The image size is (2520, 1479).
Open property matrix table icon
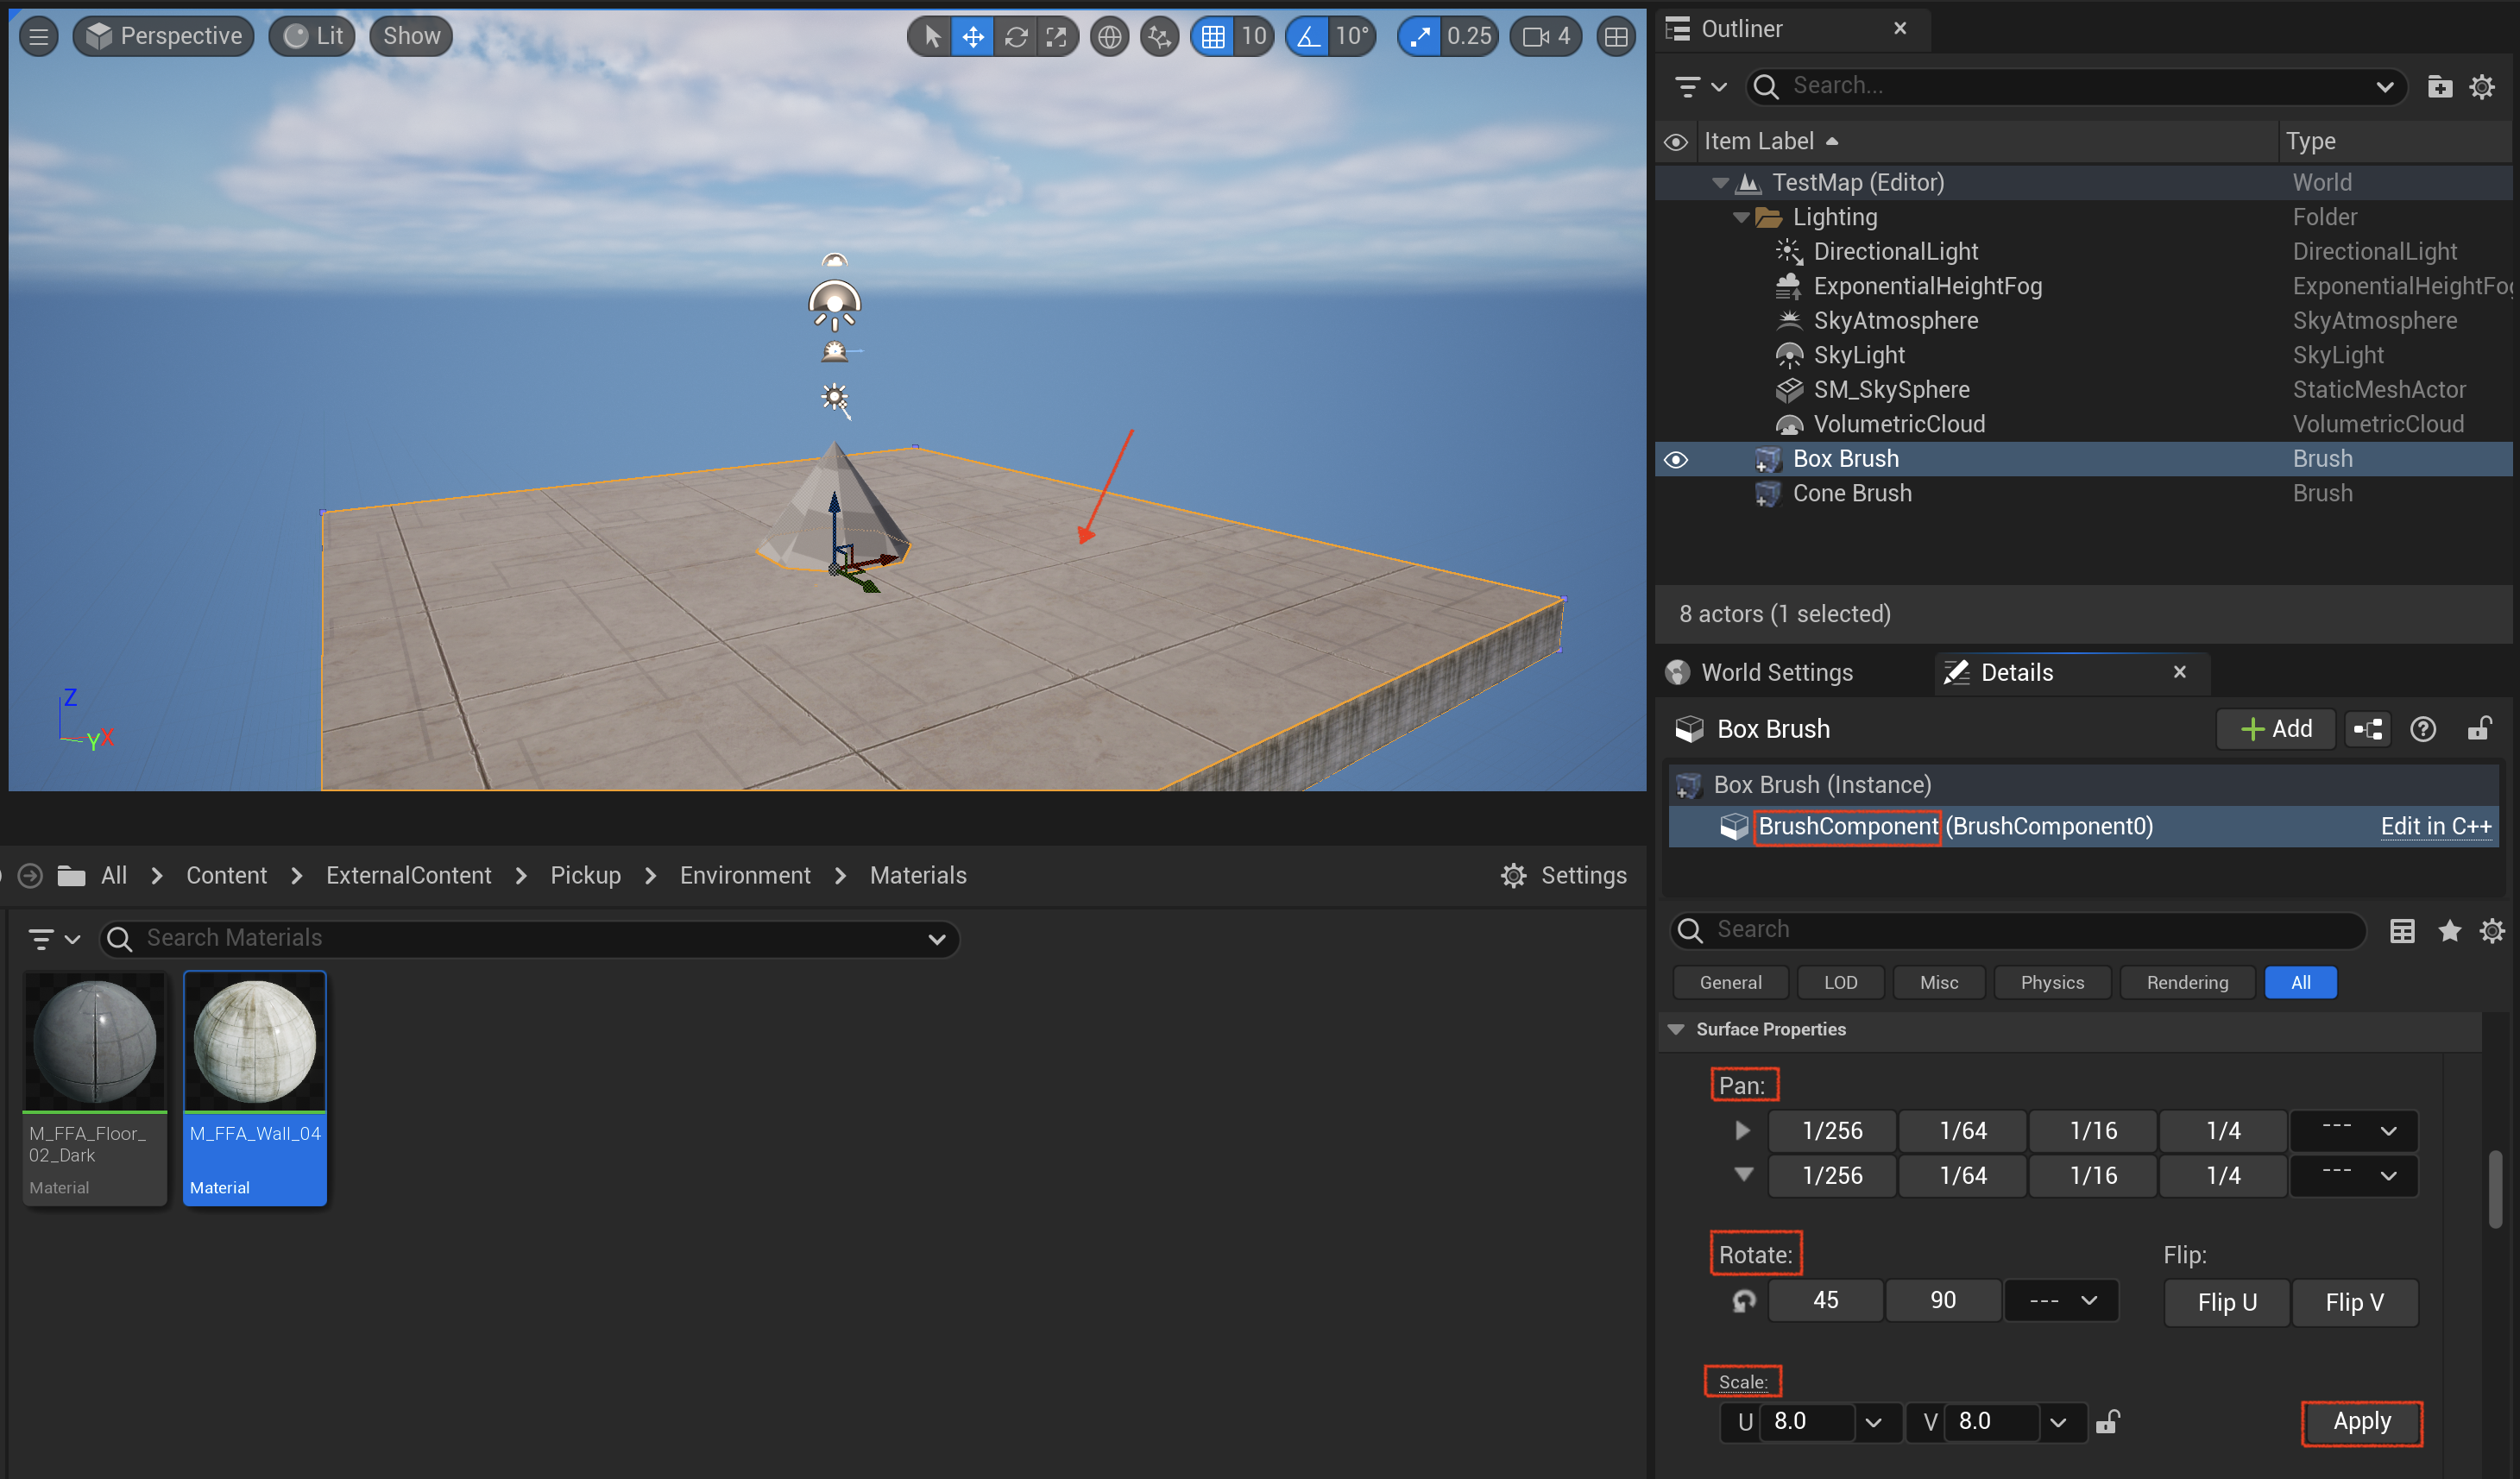[2403, 932]
